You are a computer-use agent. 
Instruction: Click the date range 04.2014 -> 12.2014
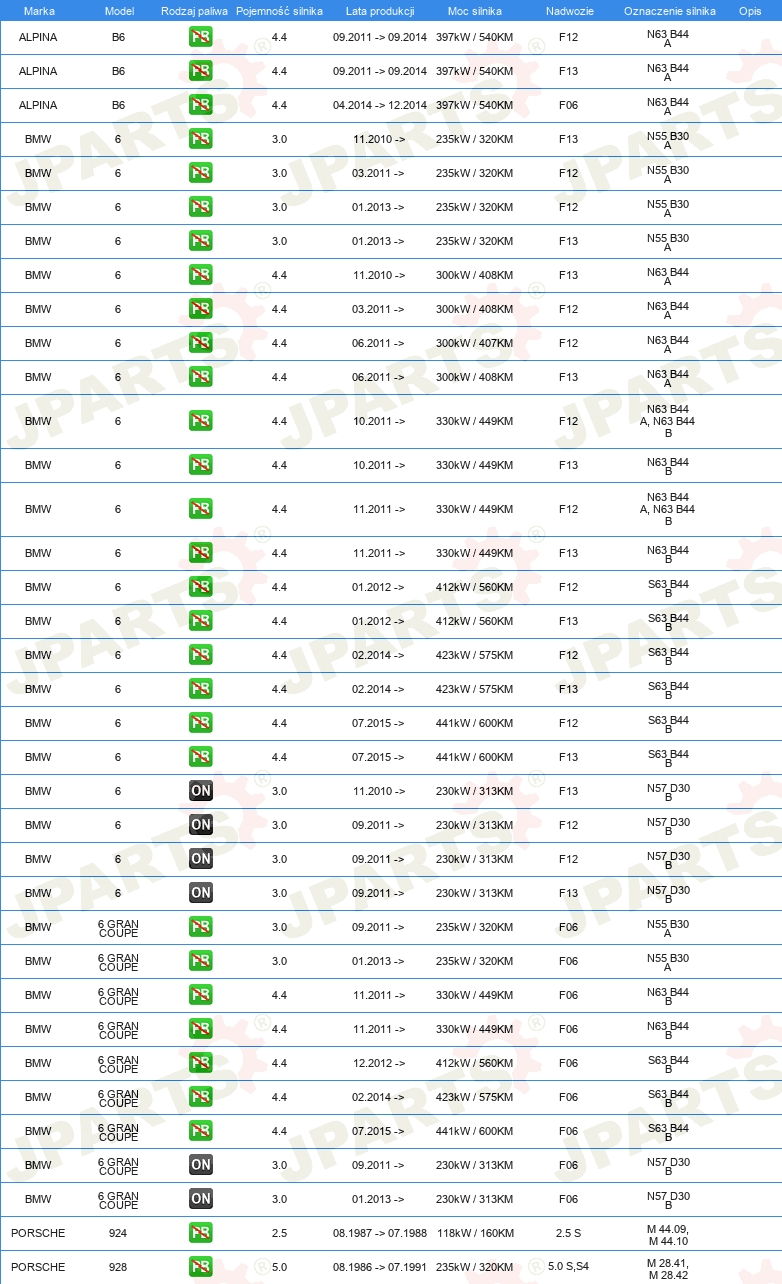[x=380, y=106]
